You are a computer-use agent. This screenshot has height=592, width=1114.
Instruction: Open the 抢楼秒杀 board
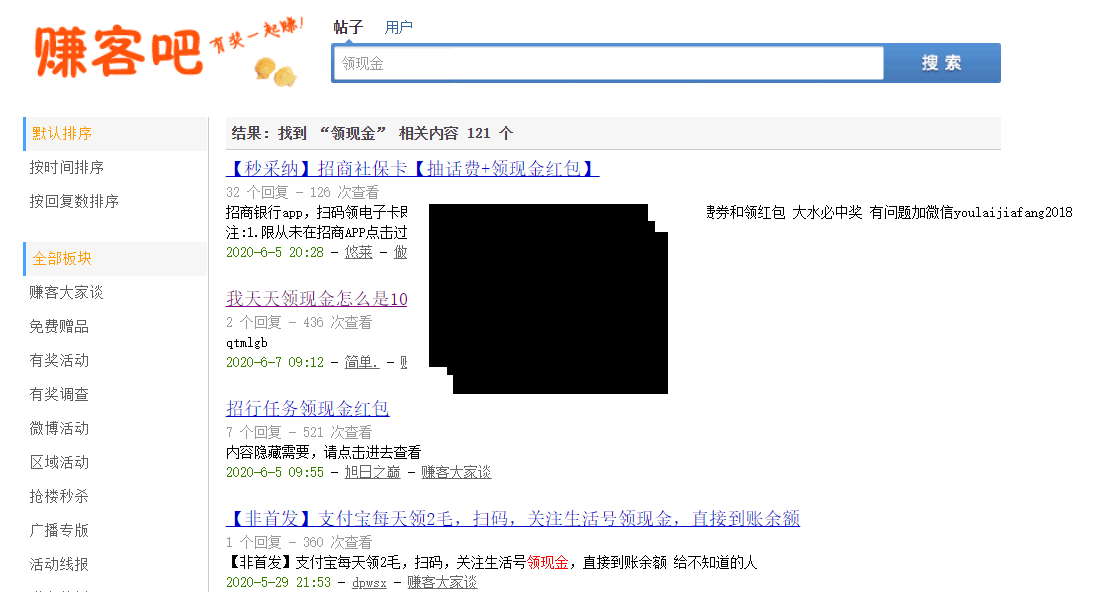point(59,497)
